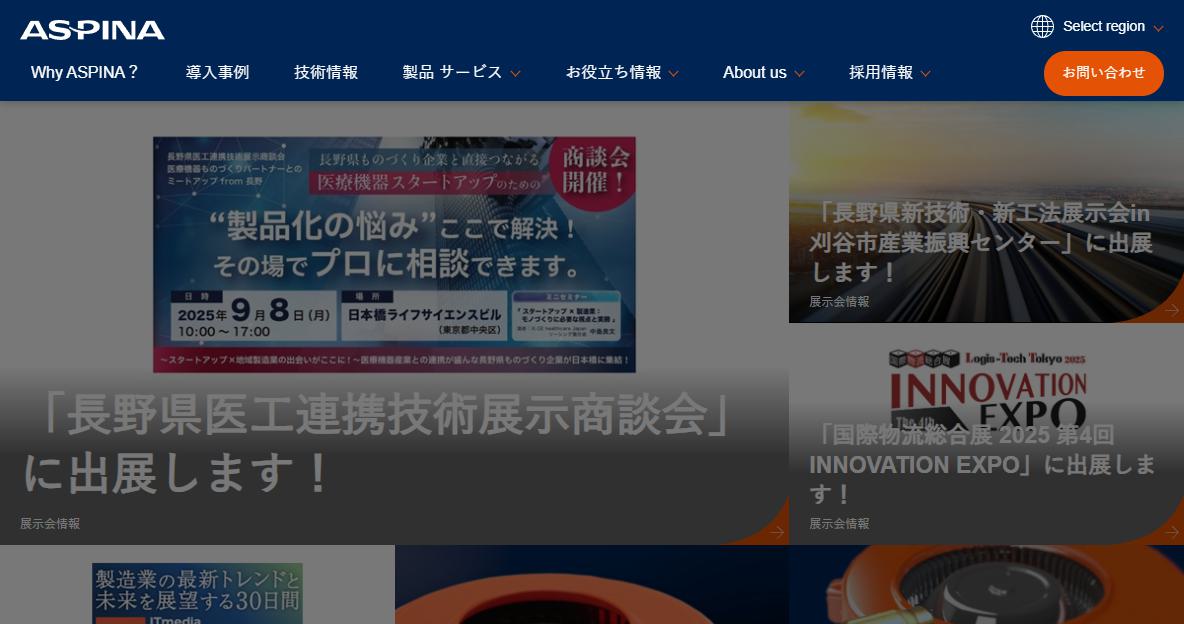Image resolution: width=1184 pixels, height=624 pixels.
Task: Expand the お役立ち情報 chevron
Action: coord(674,74)
